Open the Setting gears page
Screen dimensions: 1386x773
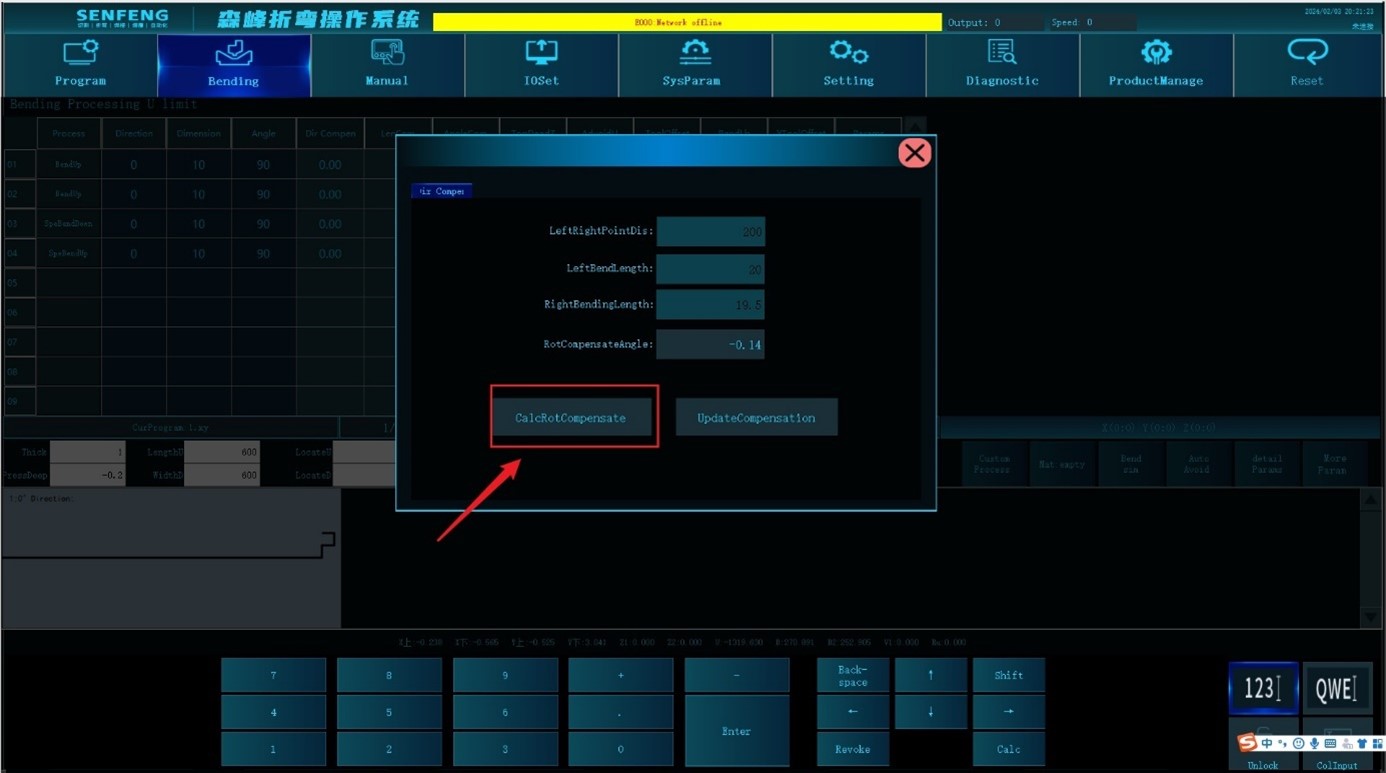(848, 65)
